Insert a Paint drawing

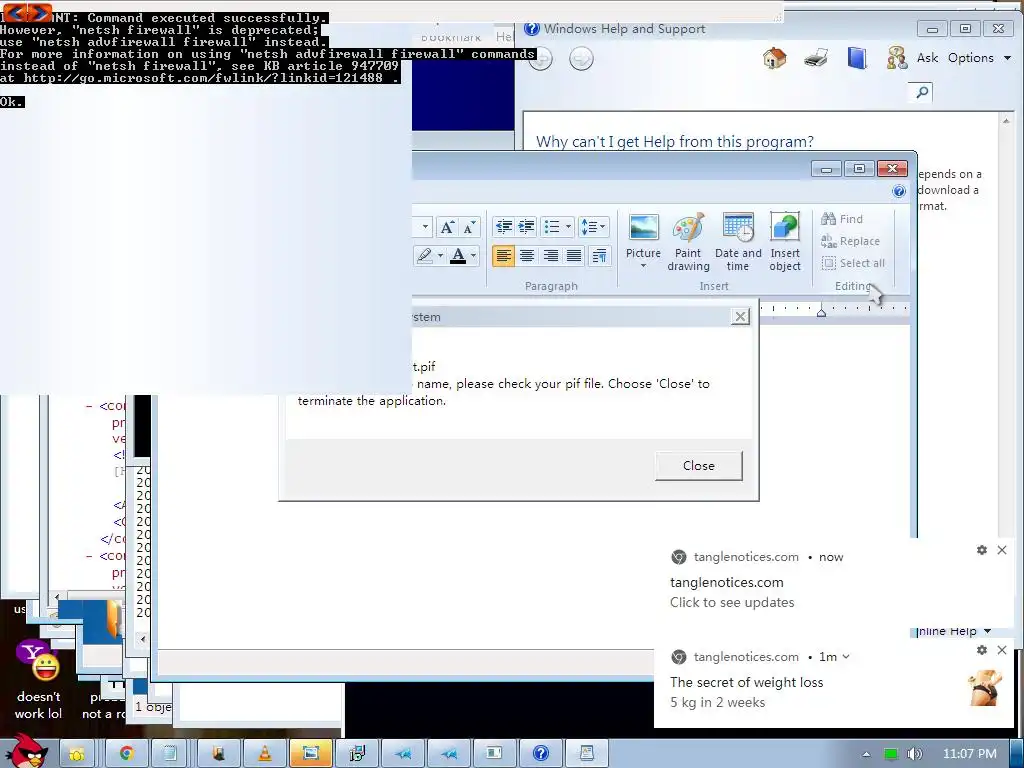pos(688,241)
